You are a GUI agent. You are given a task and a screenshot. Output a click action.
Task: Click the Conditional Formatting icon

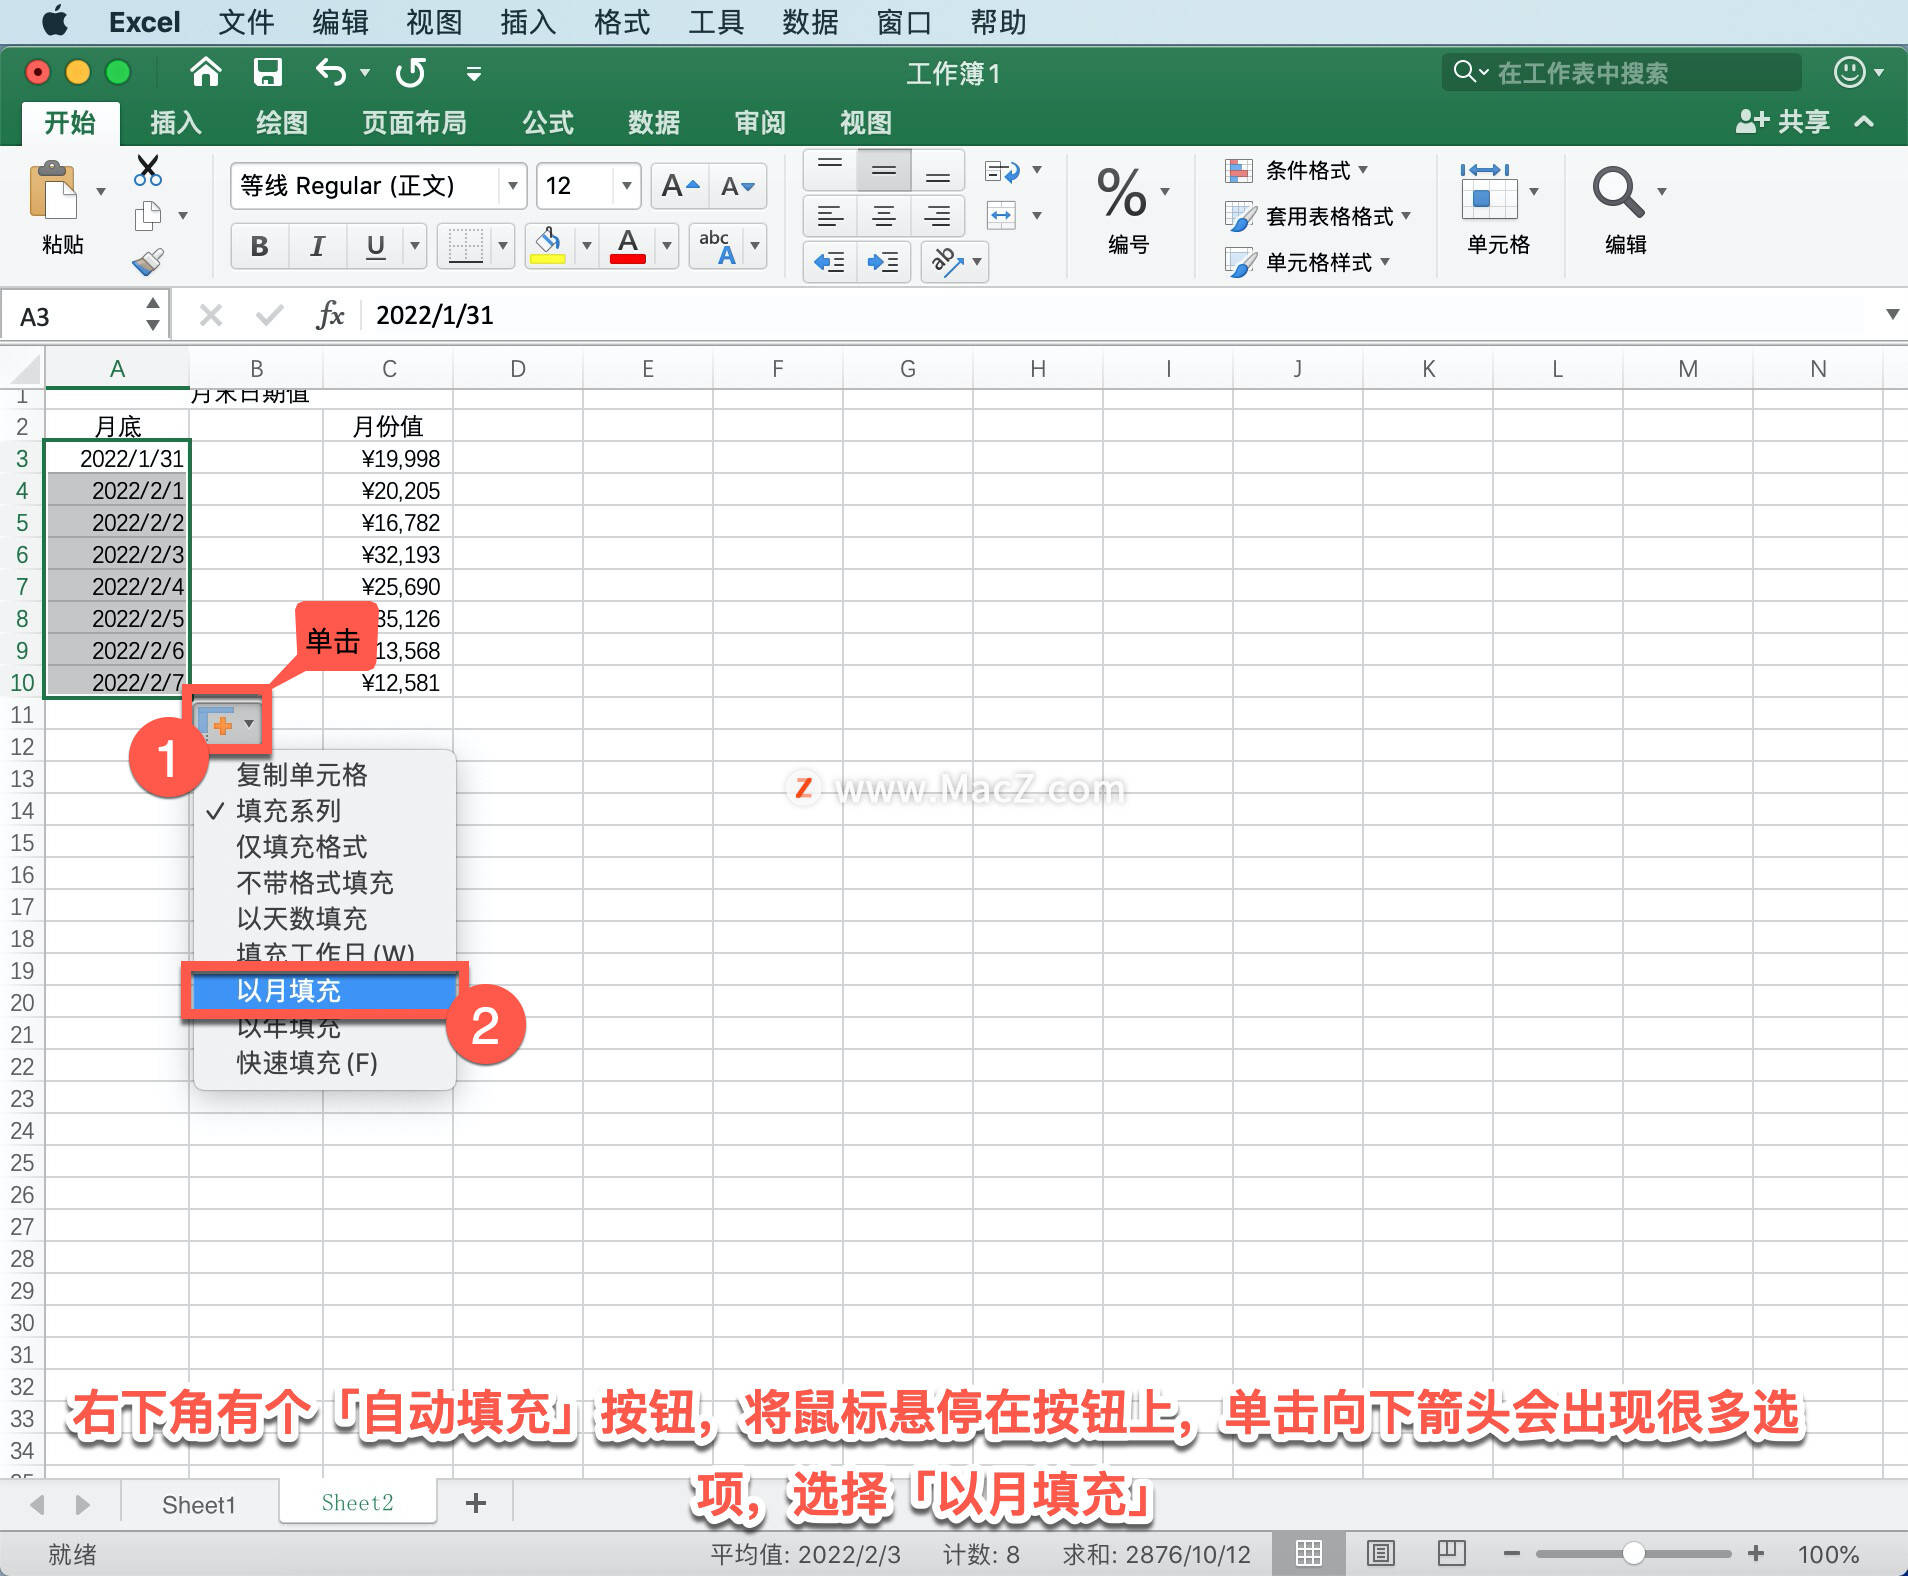tap(1240, 171)
